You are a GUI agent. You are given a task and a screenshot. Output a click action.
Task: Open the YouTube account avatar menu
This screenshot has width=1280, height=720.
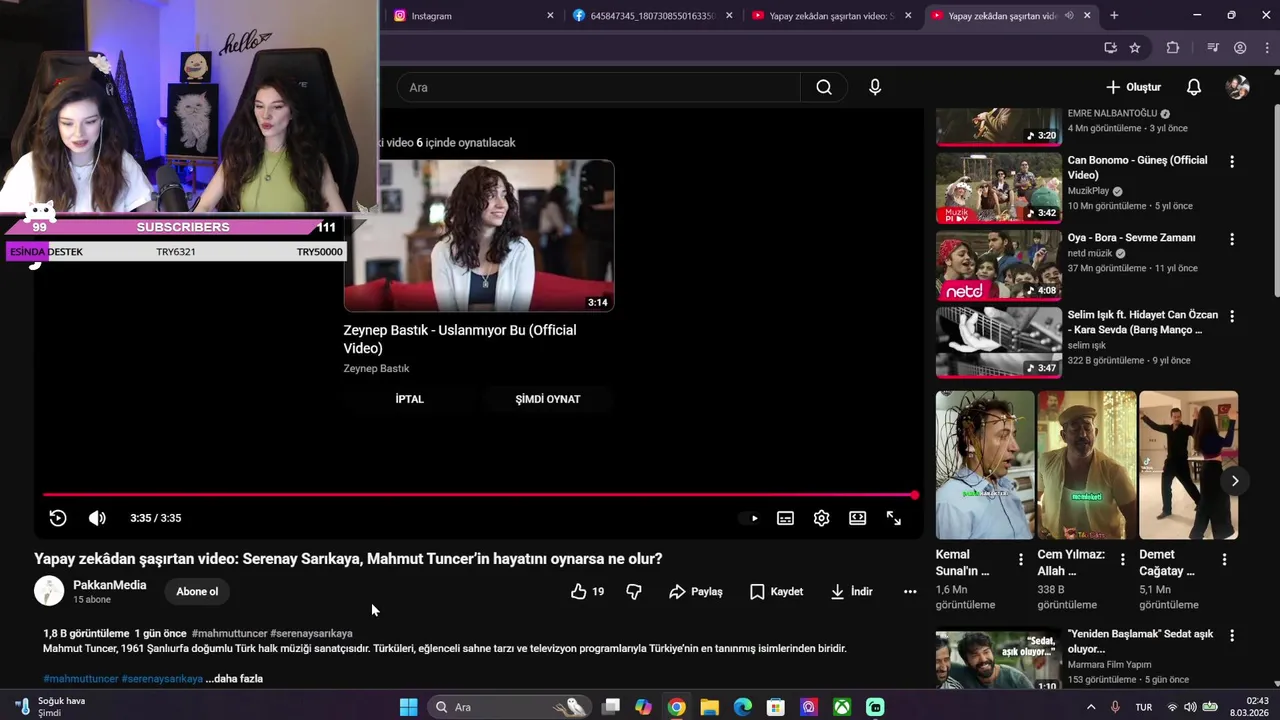[1238, 87]
